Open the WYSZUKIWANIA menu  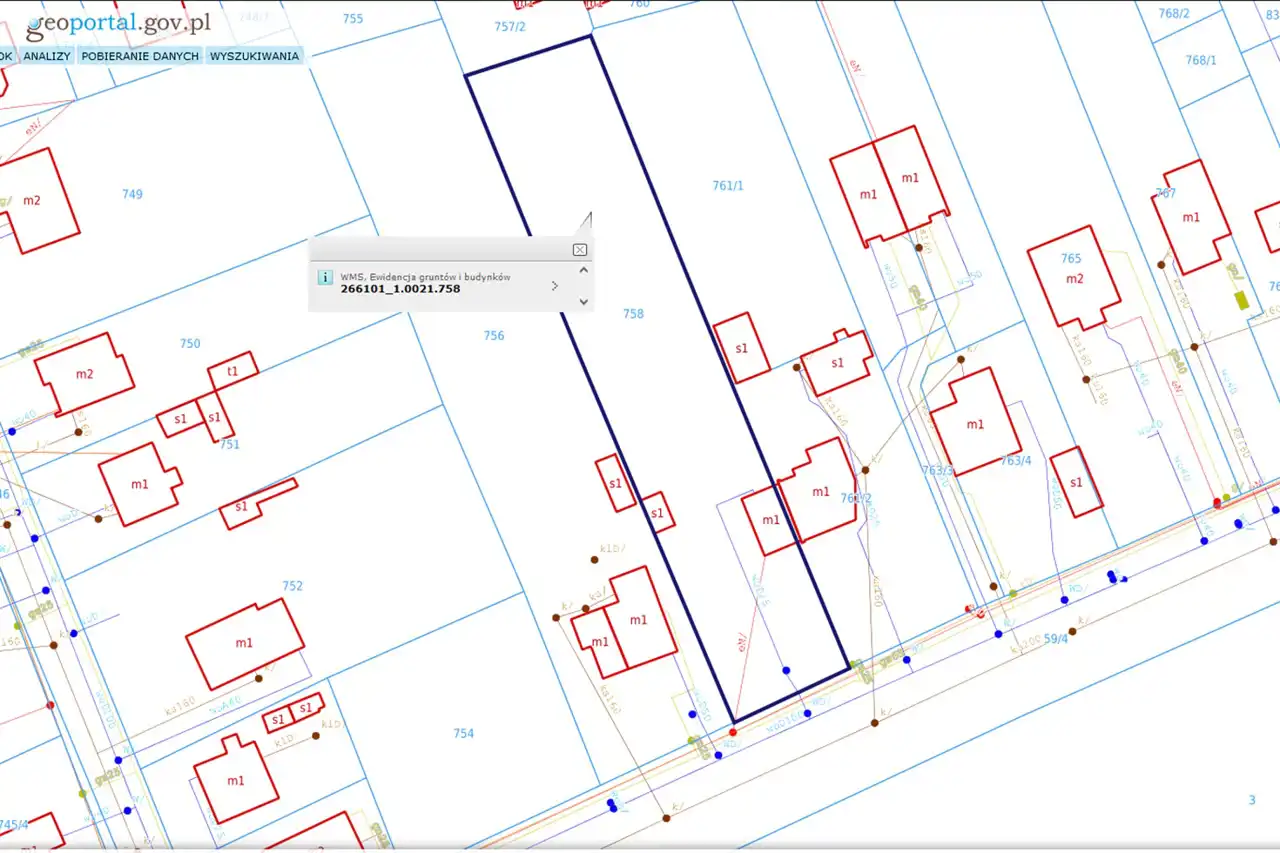point(254,56)
